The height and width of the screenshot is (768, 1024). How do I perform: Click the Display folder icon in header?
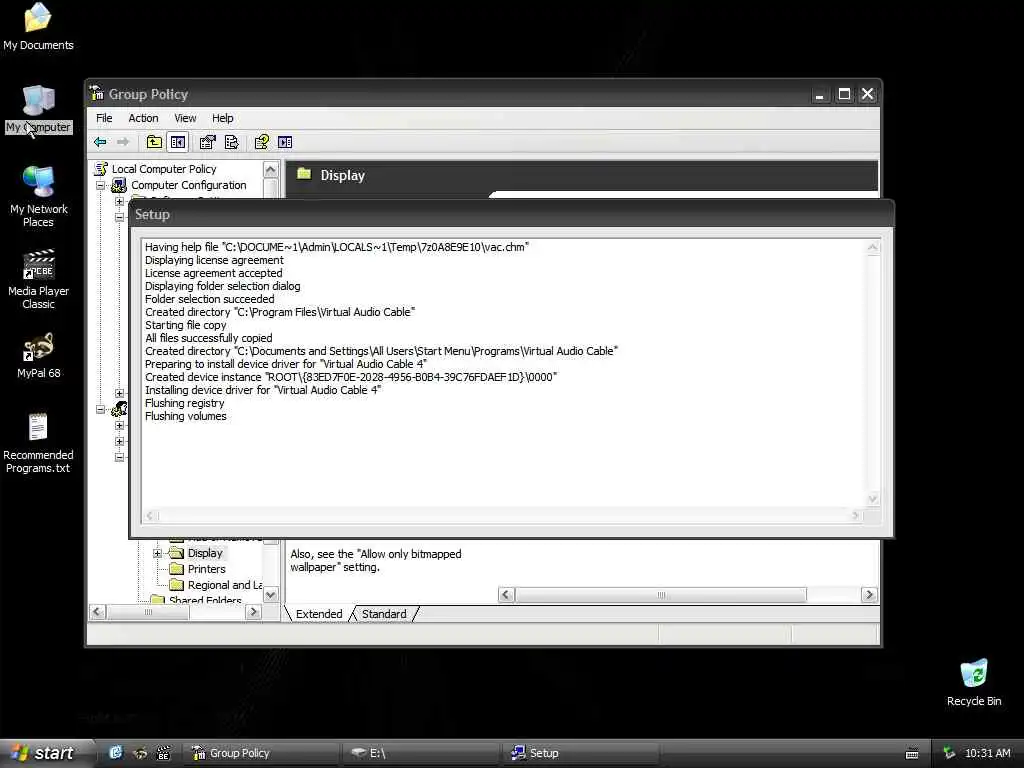(304, 174)
